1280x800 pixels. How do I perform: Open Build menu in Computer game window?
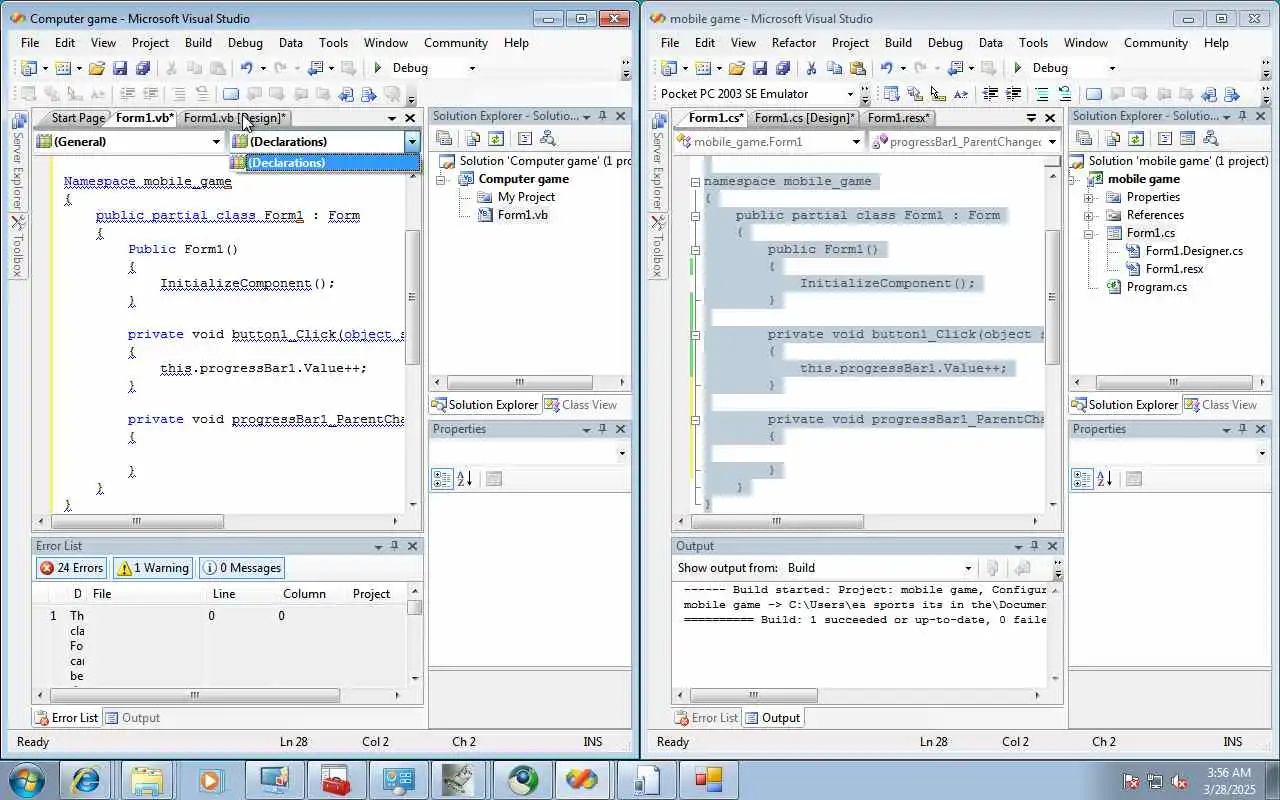[x=198, y=43]
